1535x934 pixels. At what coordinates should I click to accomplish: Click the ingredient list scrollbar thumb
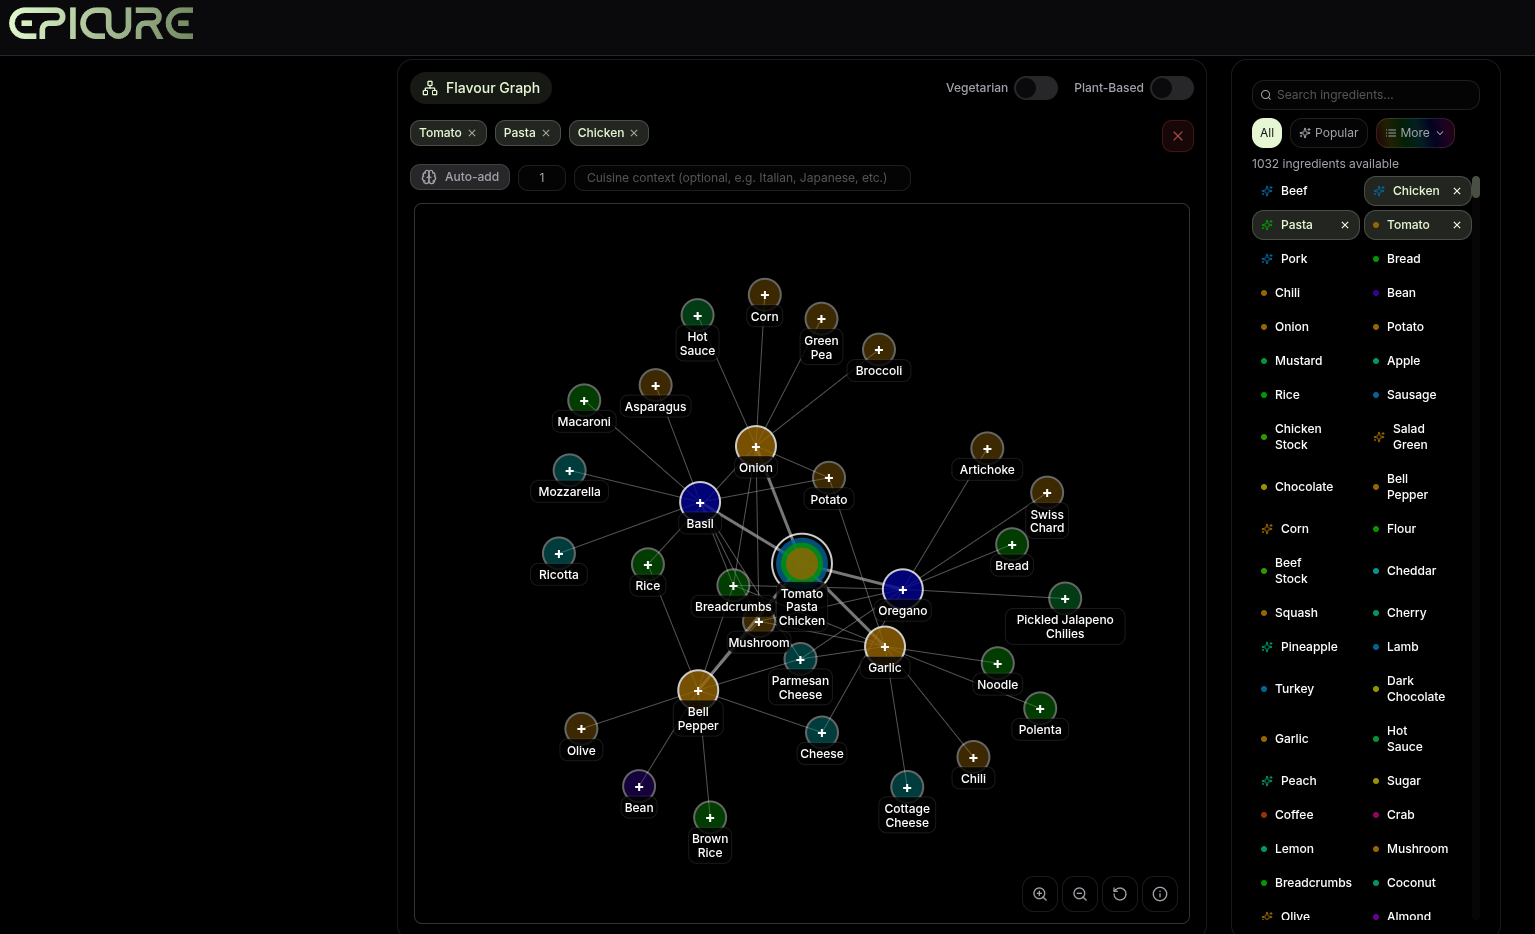click(x=1475, y=187)
